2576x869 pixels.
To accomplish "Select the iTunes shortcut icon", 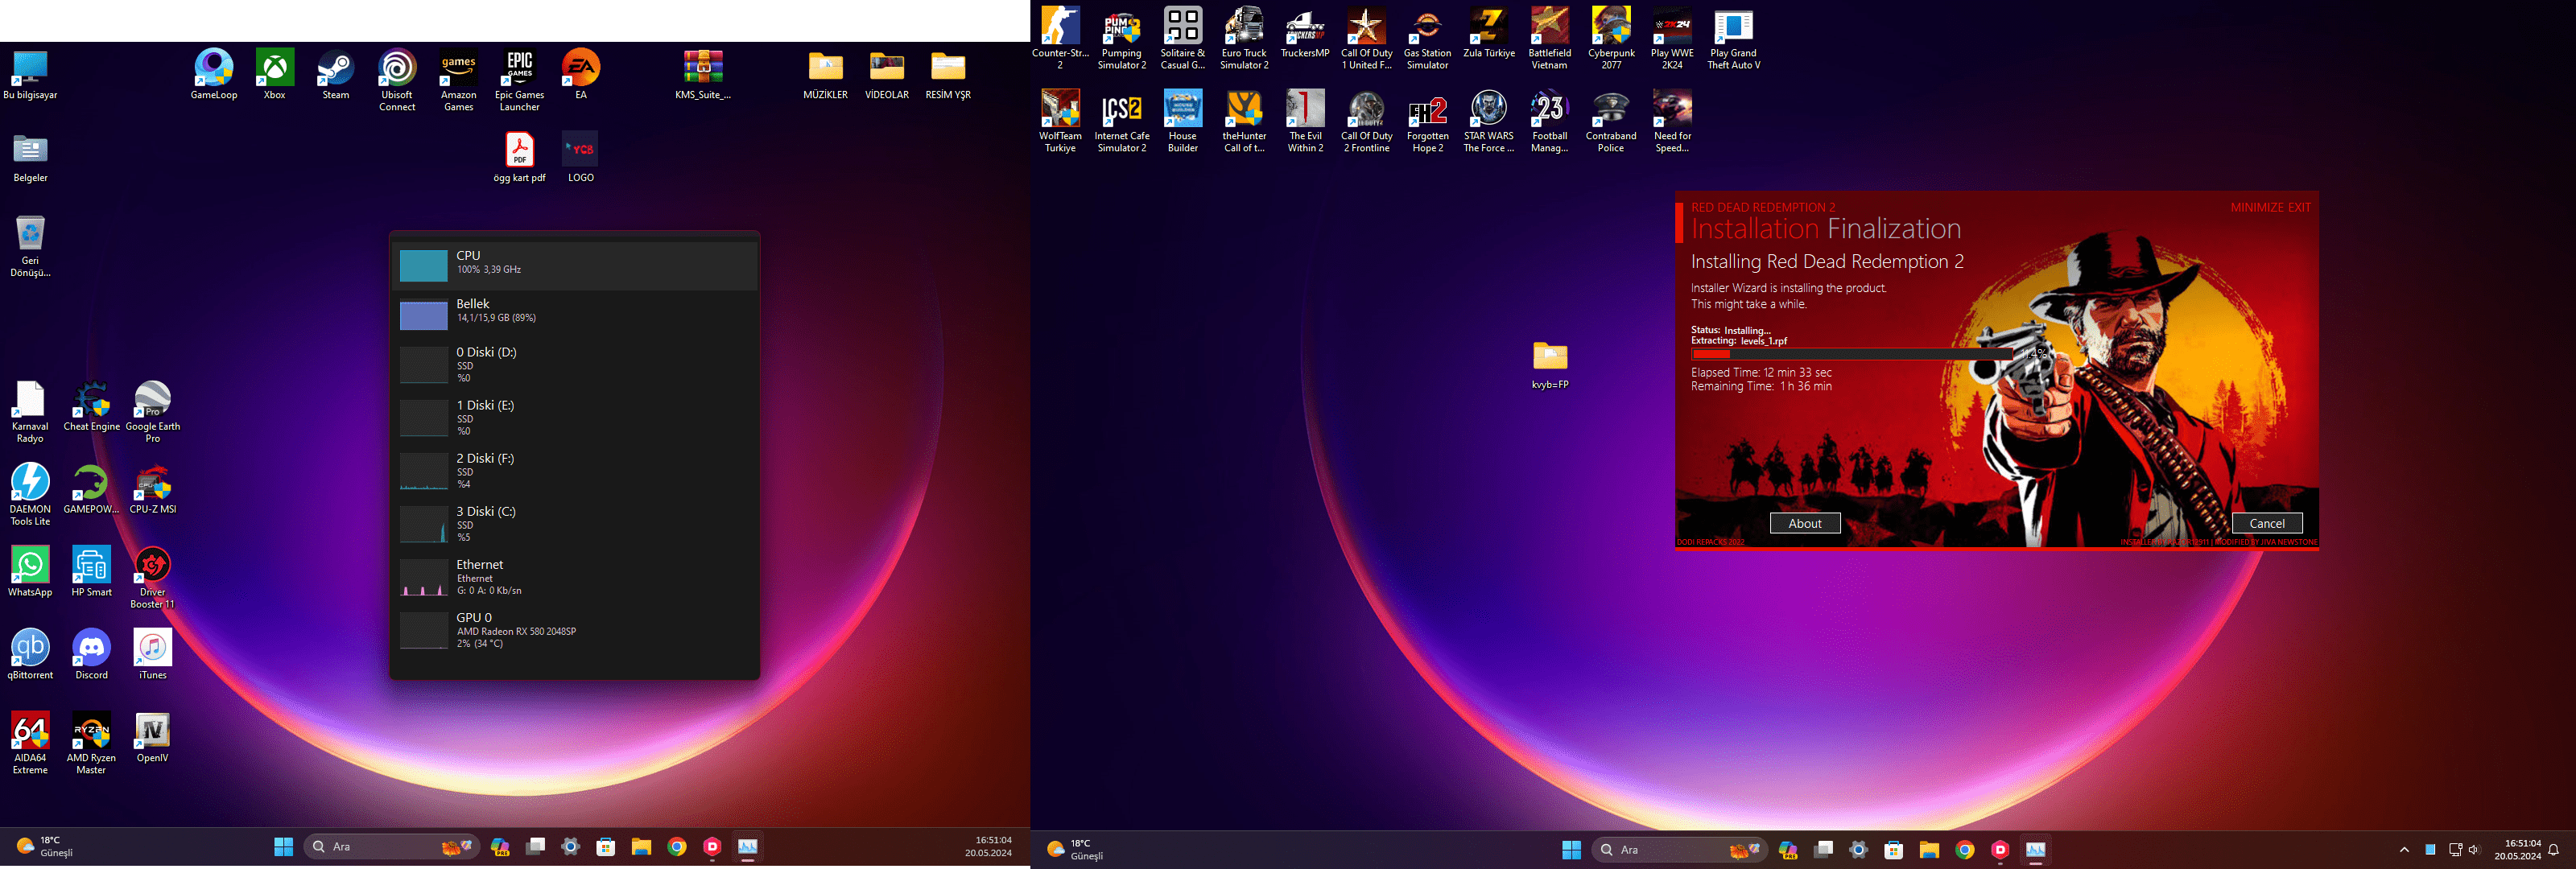I will click(152, 656).
